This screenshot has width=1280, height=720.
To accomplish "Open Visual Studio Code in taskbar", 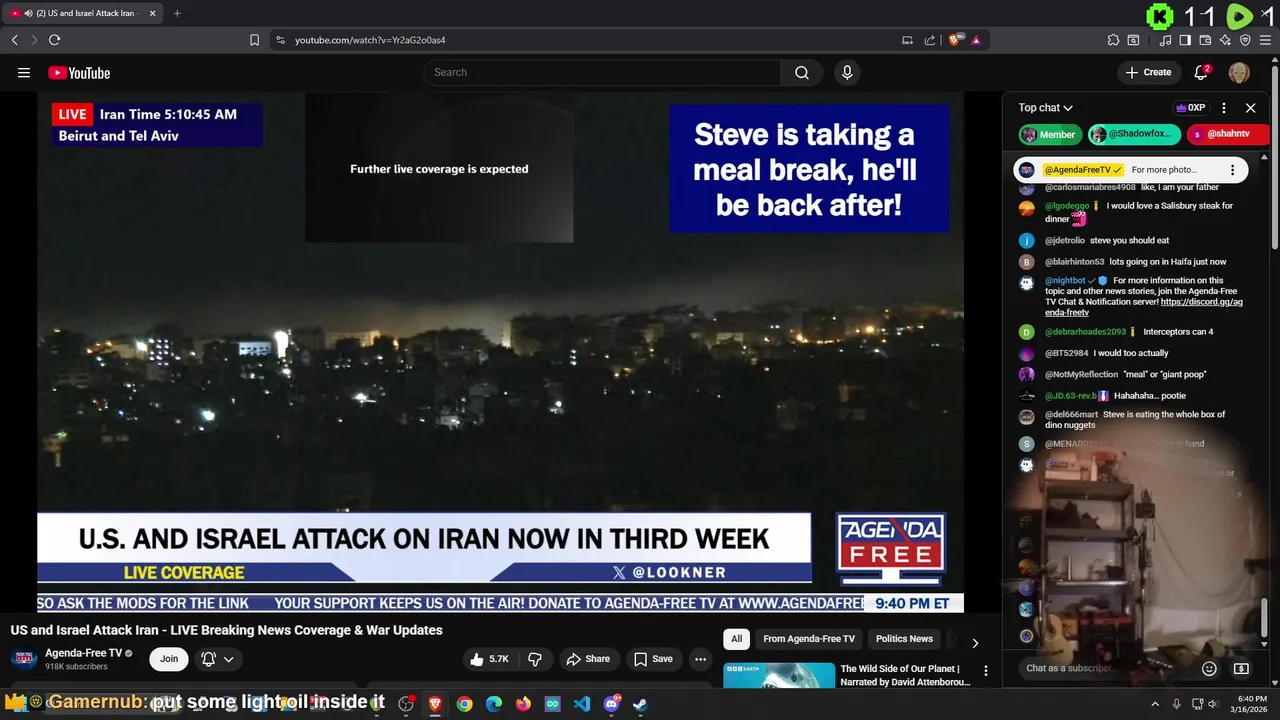I will coord(582,704).
